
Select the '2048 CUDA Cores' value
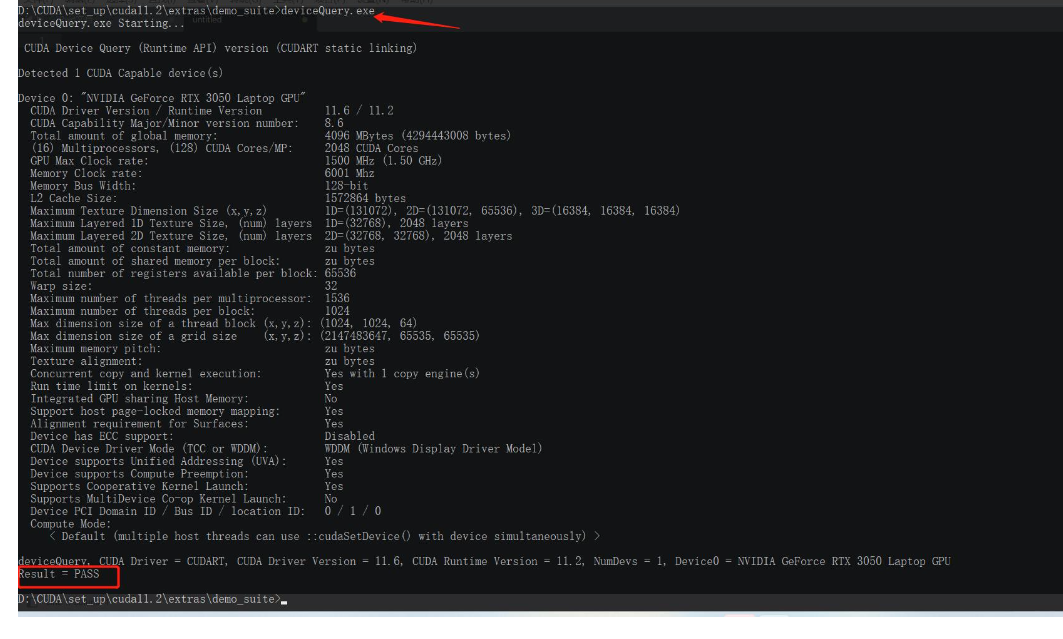[371, 148]
